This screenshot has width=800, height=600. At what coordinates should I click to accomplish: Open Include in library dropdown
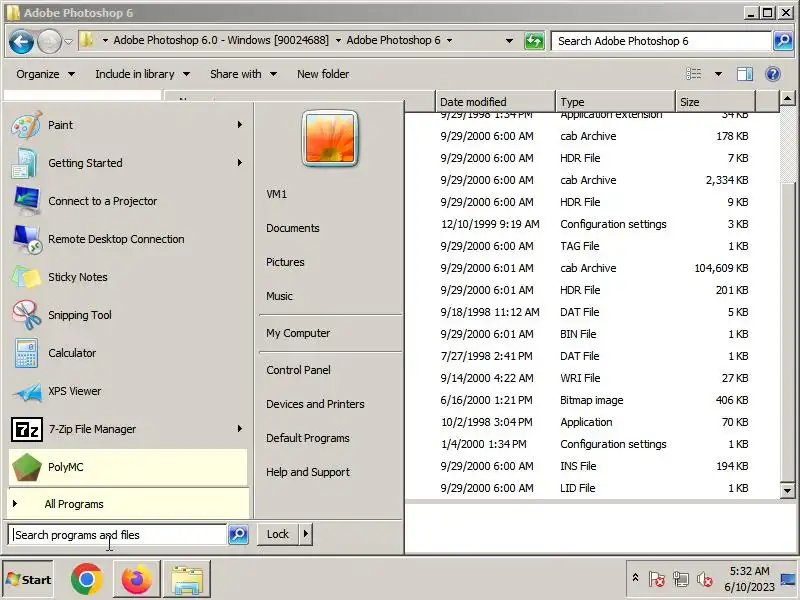click(142, 74)
